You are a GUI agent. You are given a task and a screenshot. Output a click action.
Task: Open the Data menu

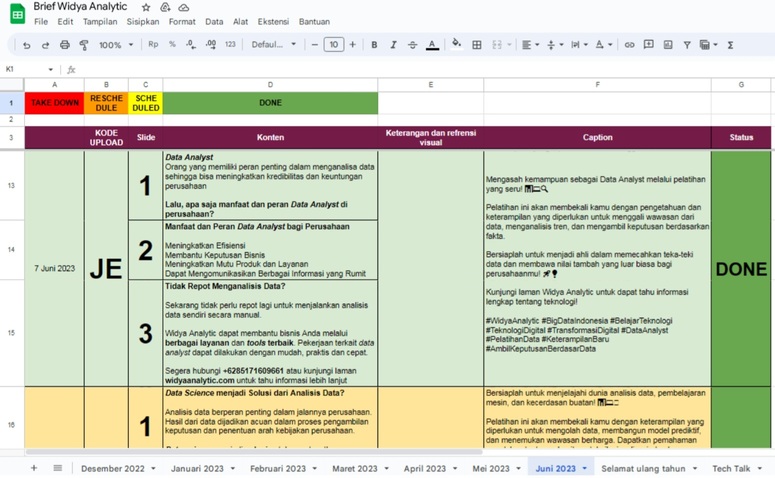click(x=214, y=22)
